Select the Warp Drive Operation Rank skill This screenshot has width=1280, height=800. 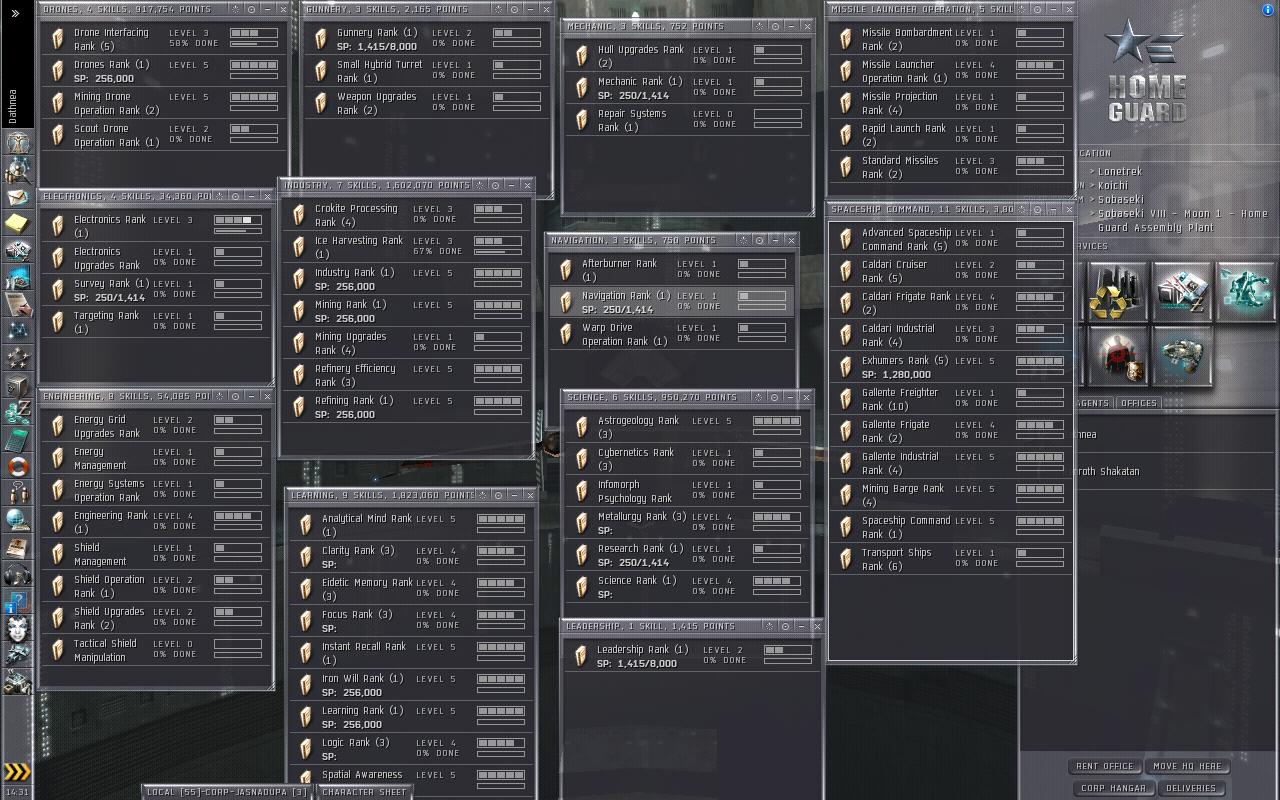[x=672, y=334]
